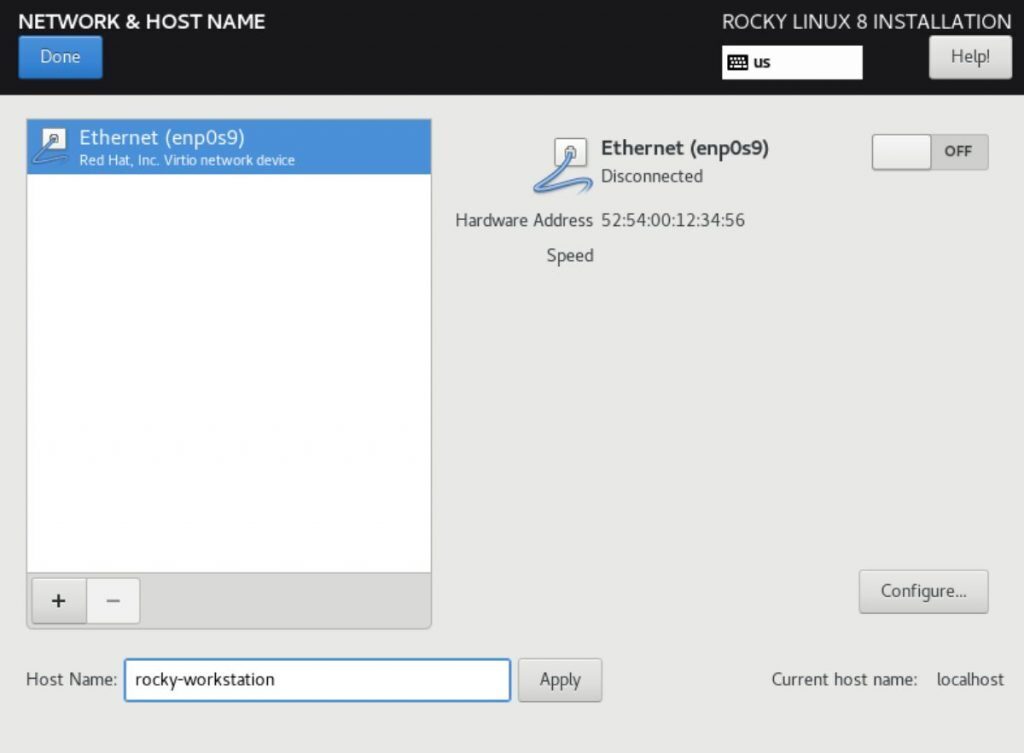The image size is (1024, 753).
Task: Click the plus icon to add a network interface
Action: point(58,600)
